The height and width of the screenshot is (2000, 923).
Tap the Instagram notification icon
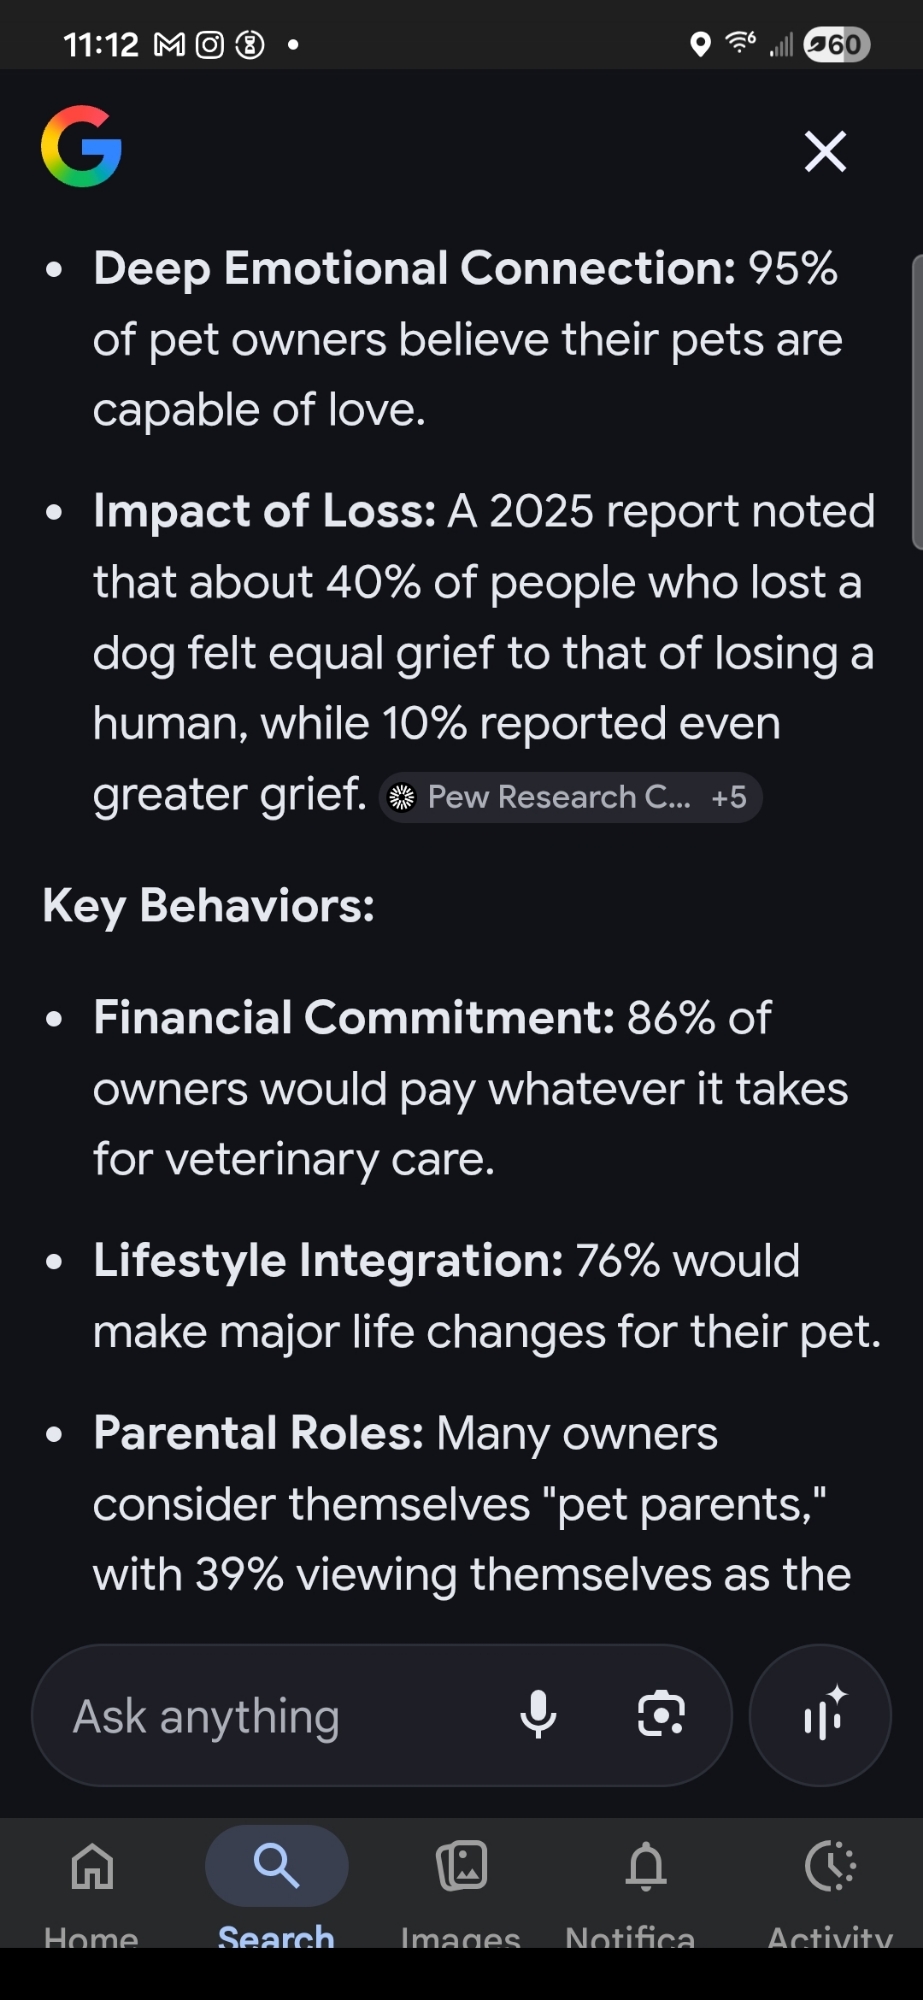coord(209,45)
